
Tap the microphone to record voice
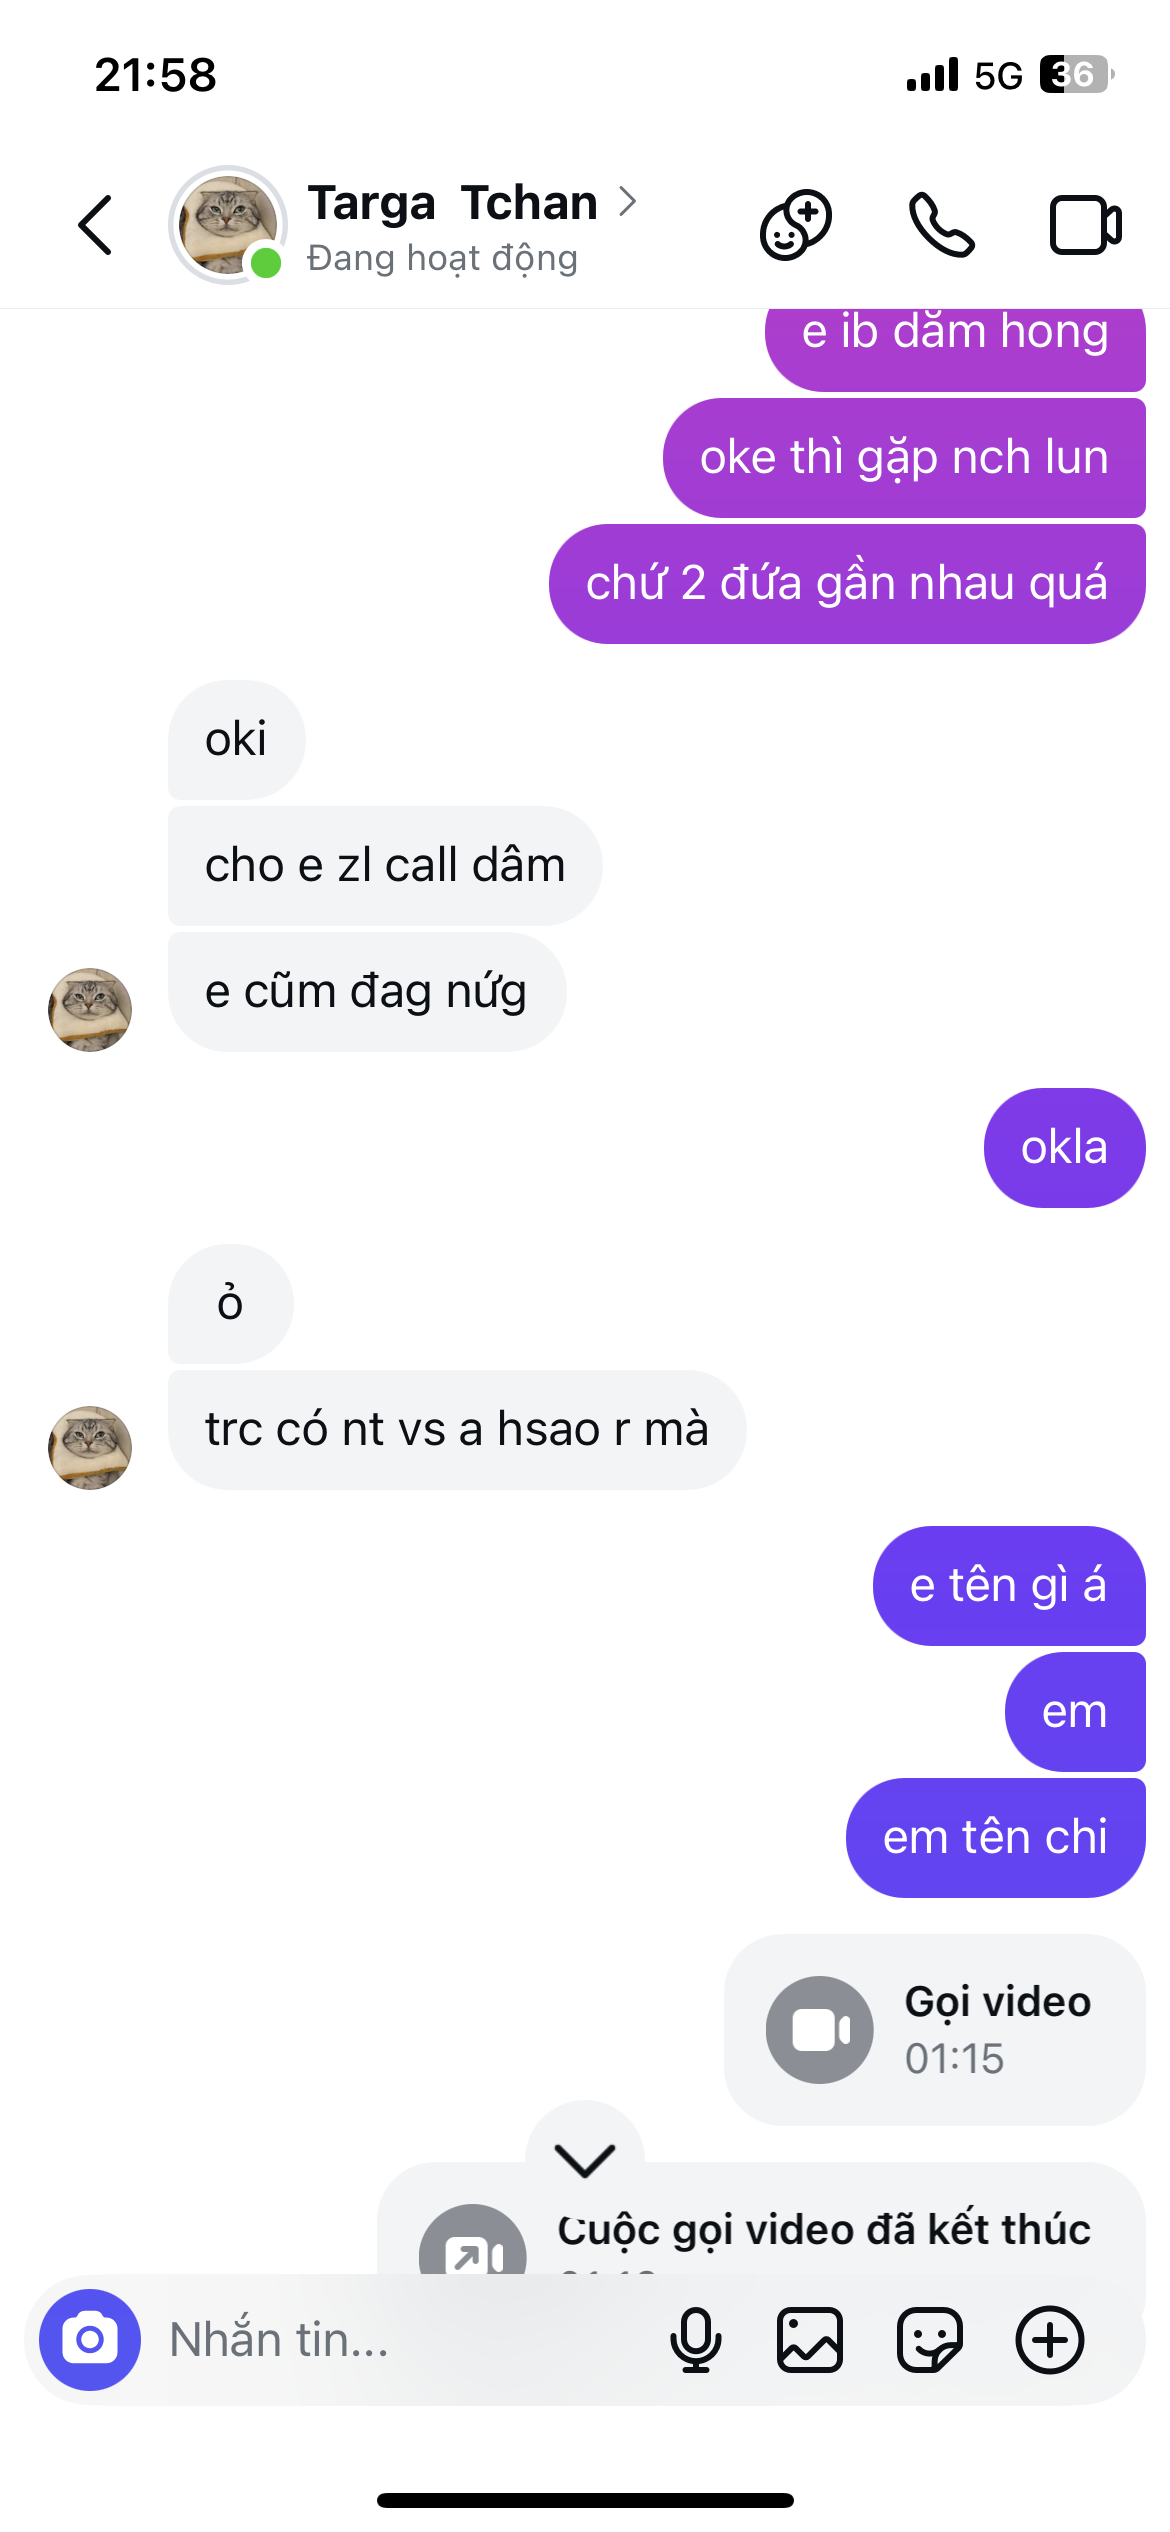pyautogui.click(x=695, y=2340)
